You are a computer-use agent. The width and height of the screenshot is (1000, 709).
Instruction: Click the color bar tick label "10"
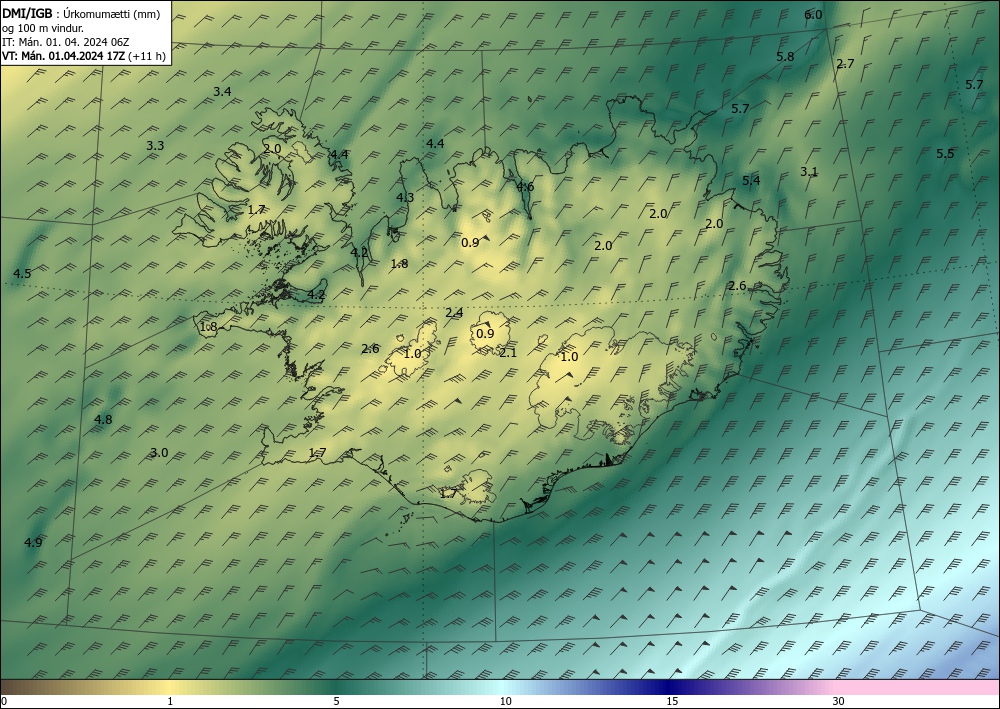tap(505, 702)
